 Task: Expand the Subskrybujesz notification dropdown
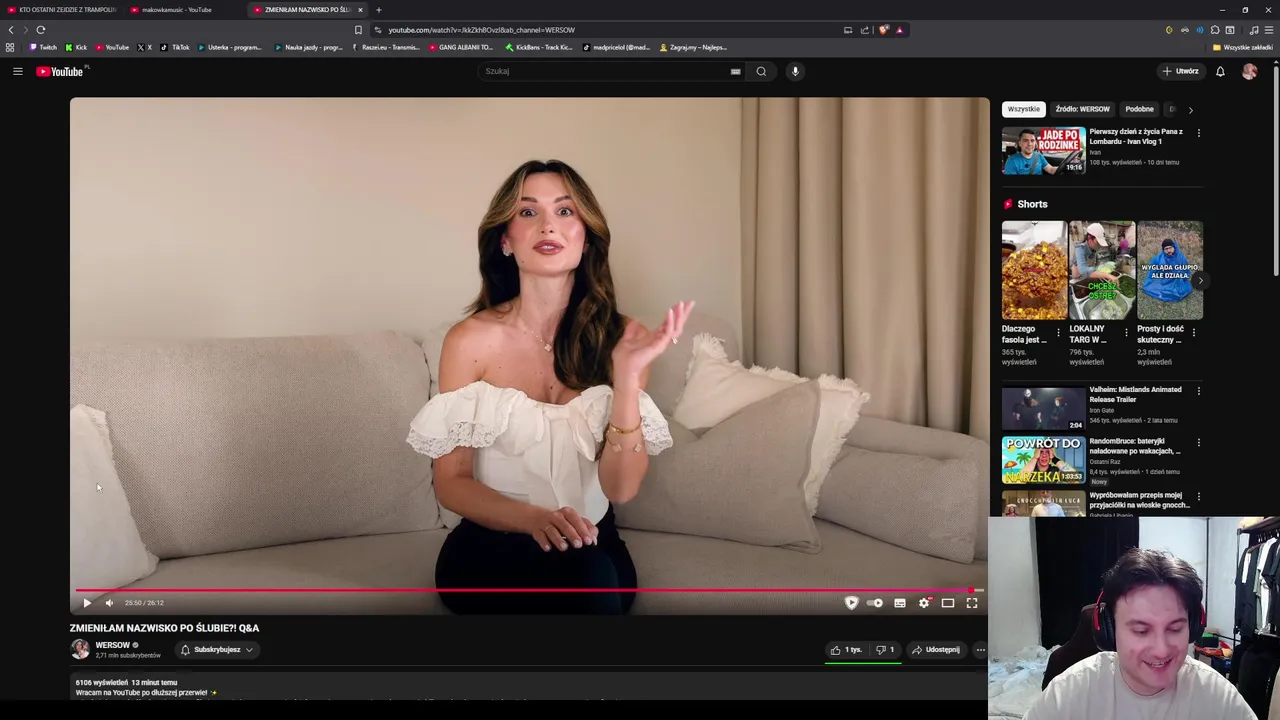(x=217, y=650)
